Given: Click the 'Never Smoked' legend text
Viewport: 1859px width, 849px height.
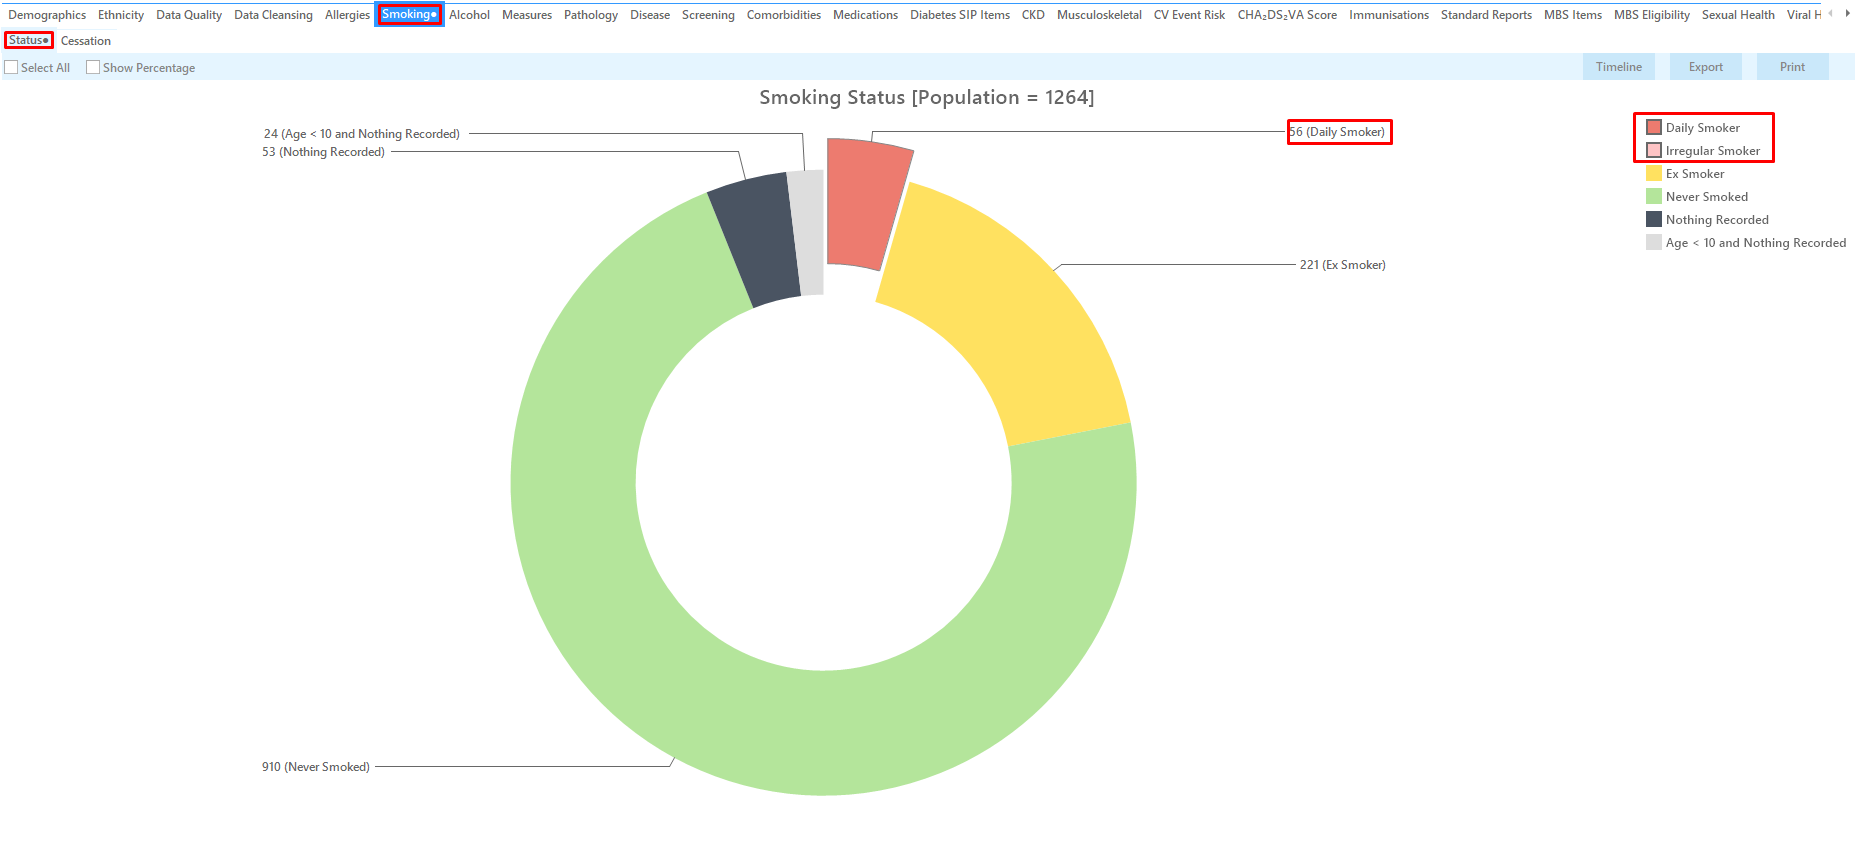Looking at the screenshot, I should click(1707, 197).
